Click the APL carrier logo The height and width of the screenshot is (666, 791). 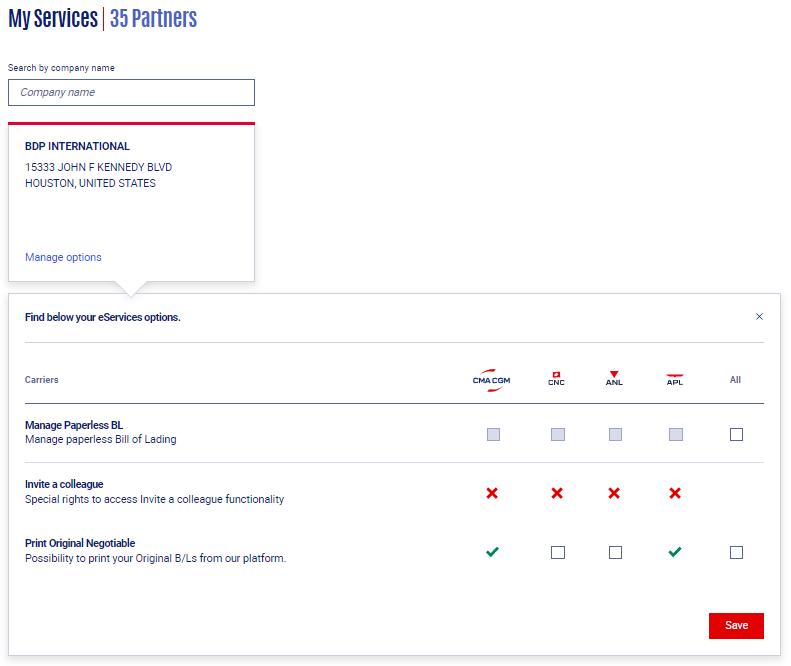(675, 379)
